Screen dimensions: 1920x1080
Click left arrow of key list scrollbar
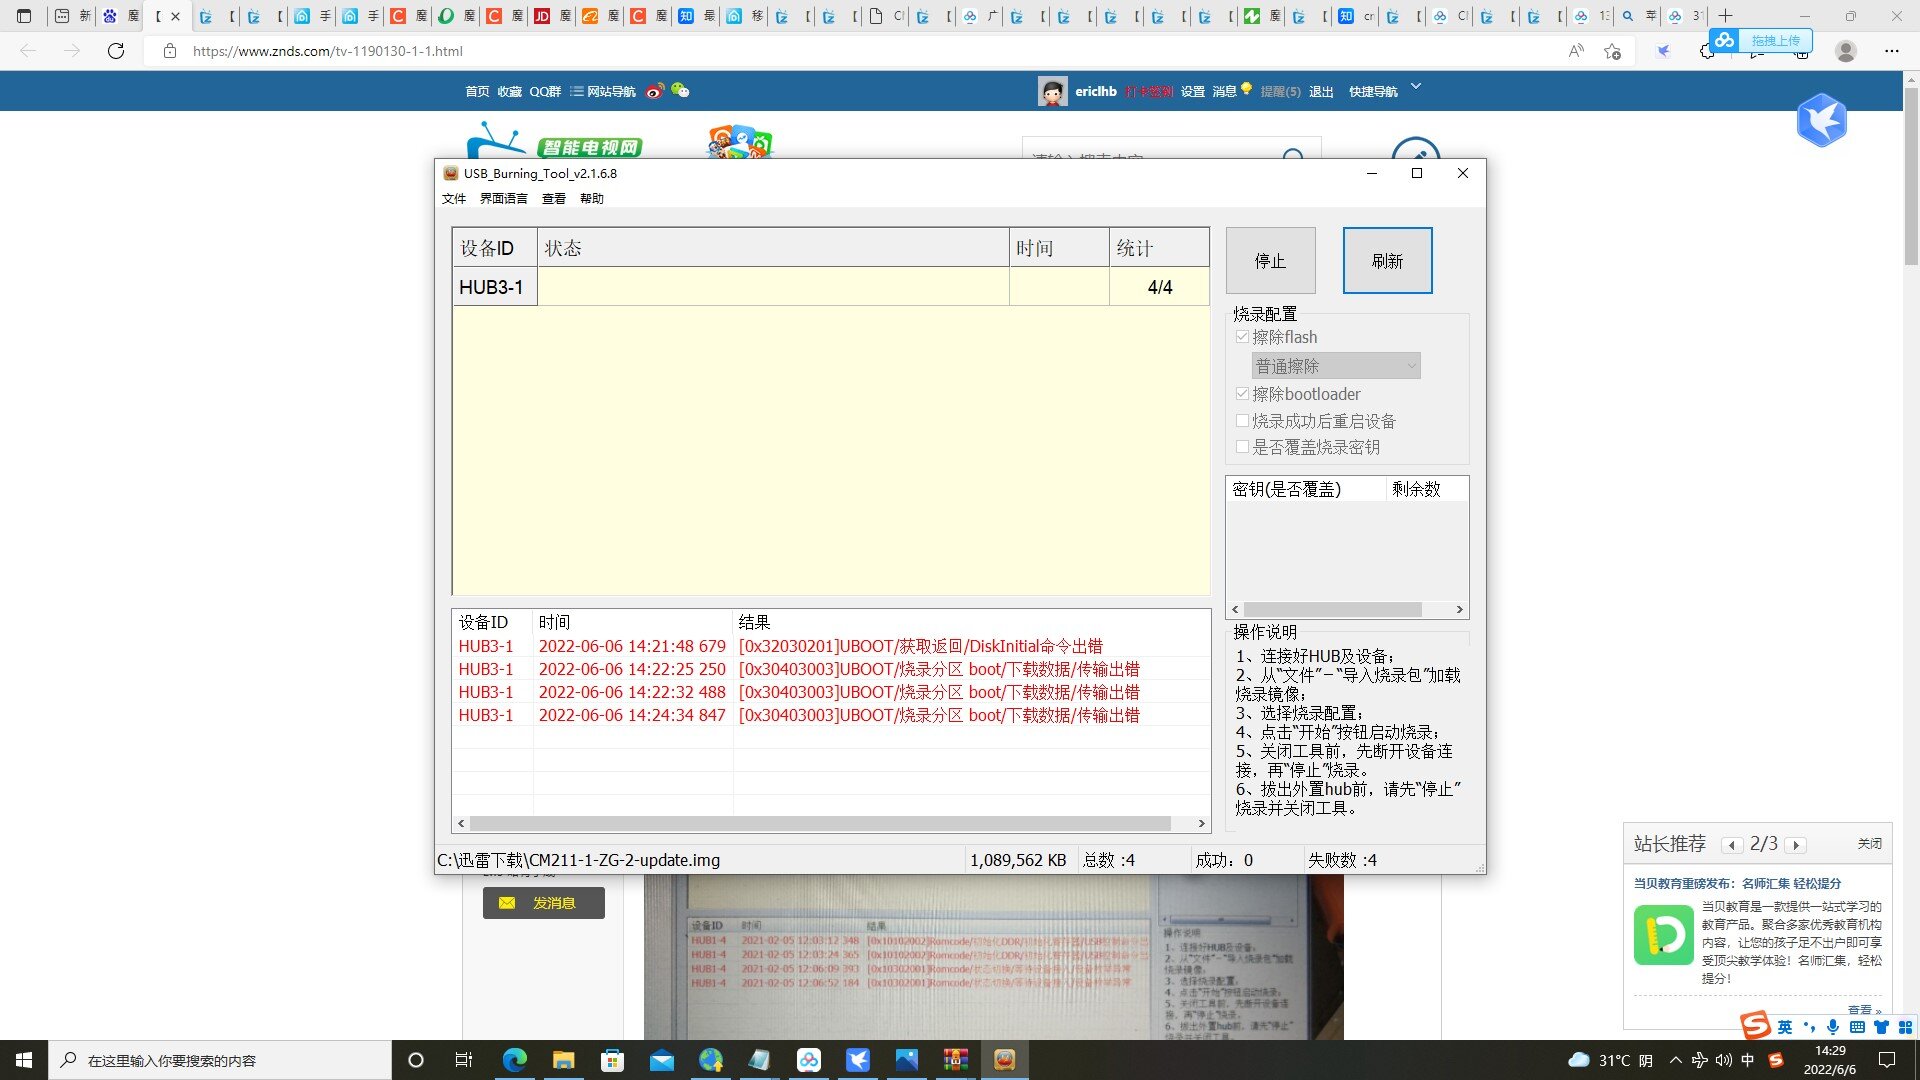click(1235, 609)
